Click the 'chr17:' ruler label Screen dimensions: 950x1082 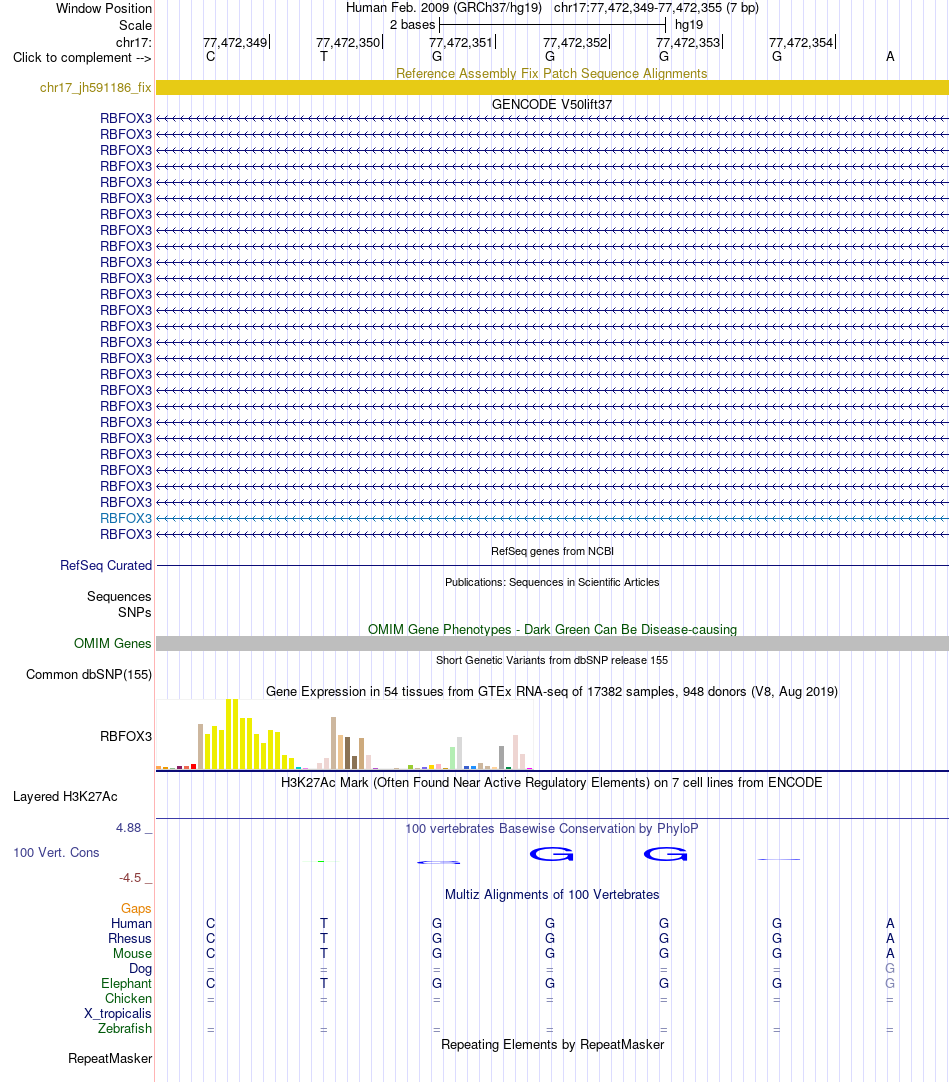(x=134, y=43)
